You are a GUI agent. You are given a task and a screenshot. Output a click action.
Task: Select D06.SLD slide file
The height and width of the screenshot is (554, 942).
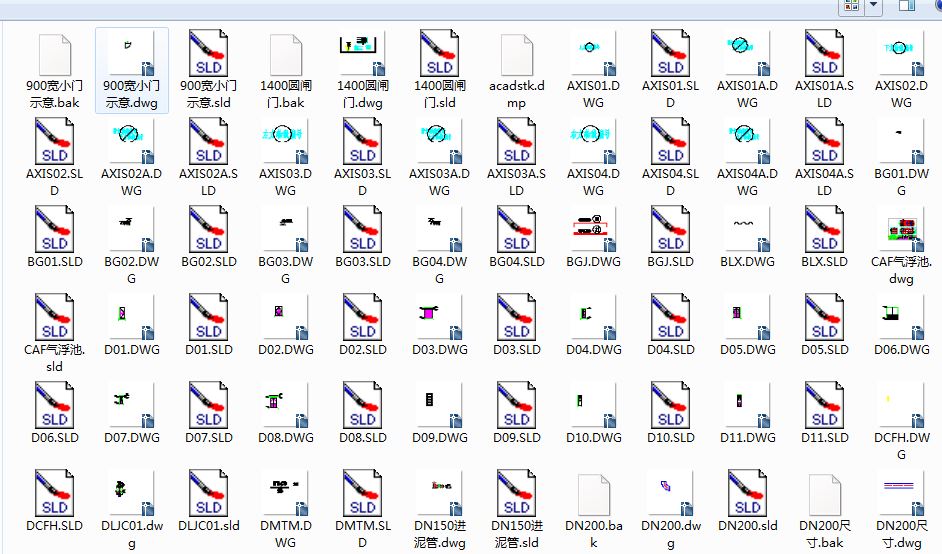(55, 406)
